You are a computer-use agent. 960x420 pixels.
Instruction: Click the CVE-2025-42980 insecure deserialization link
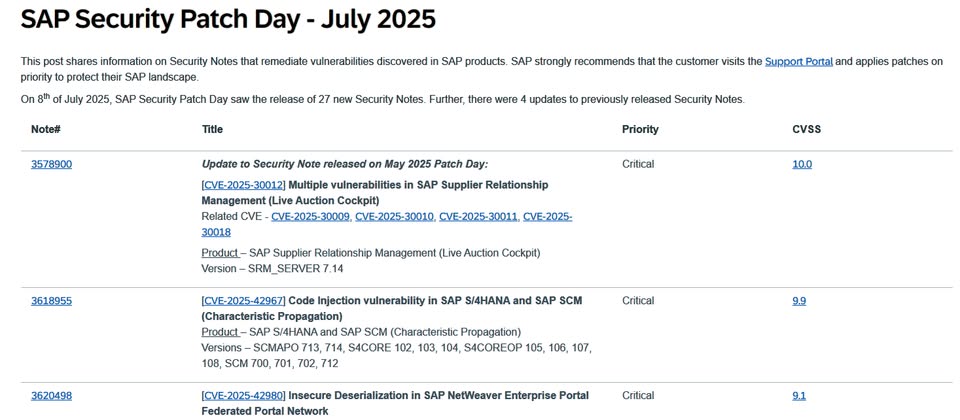pyautogui.click(x=244, y=396)
